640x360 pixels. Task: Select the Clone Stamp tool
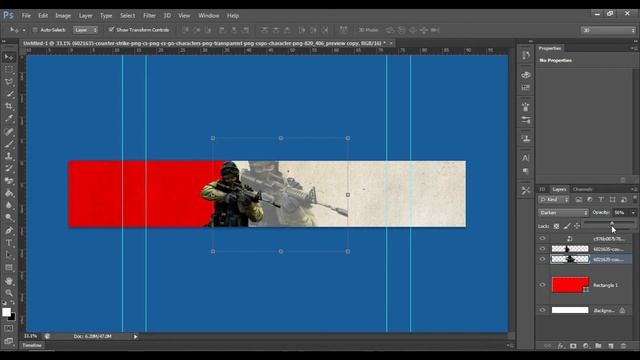(x=9, y=156)
